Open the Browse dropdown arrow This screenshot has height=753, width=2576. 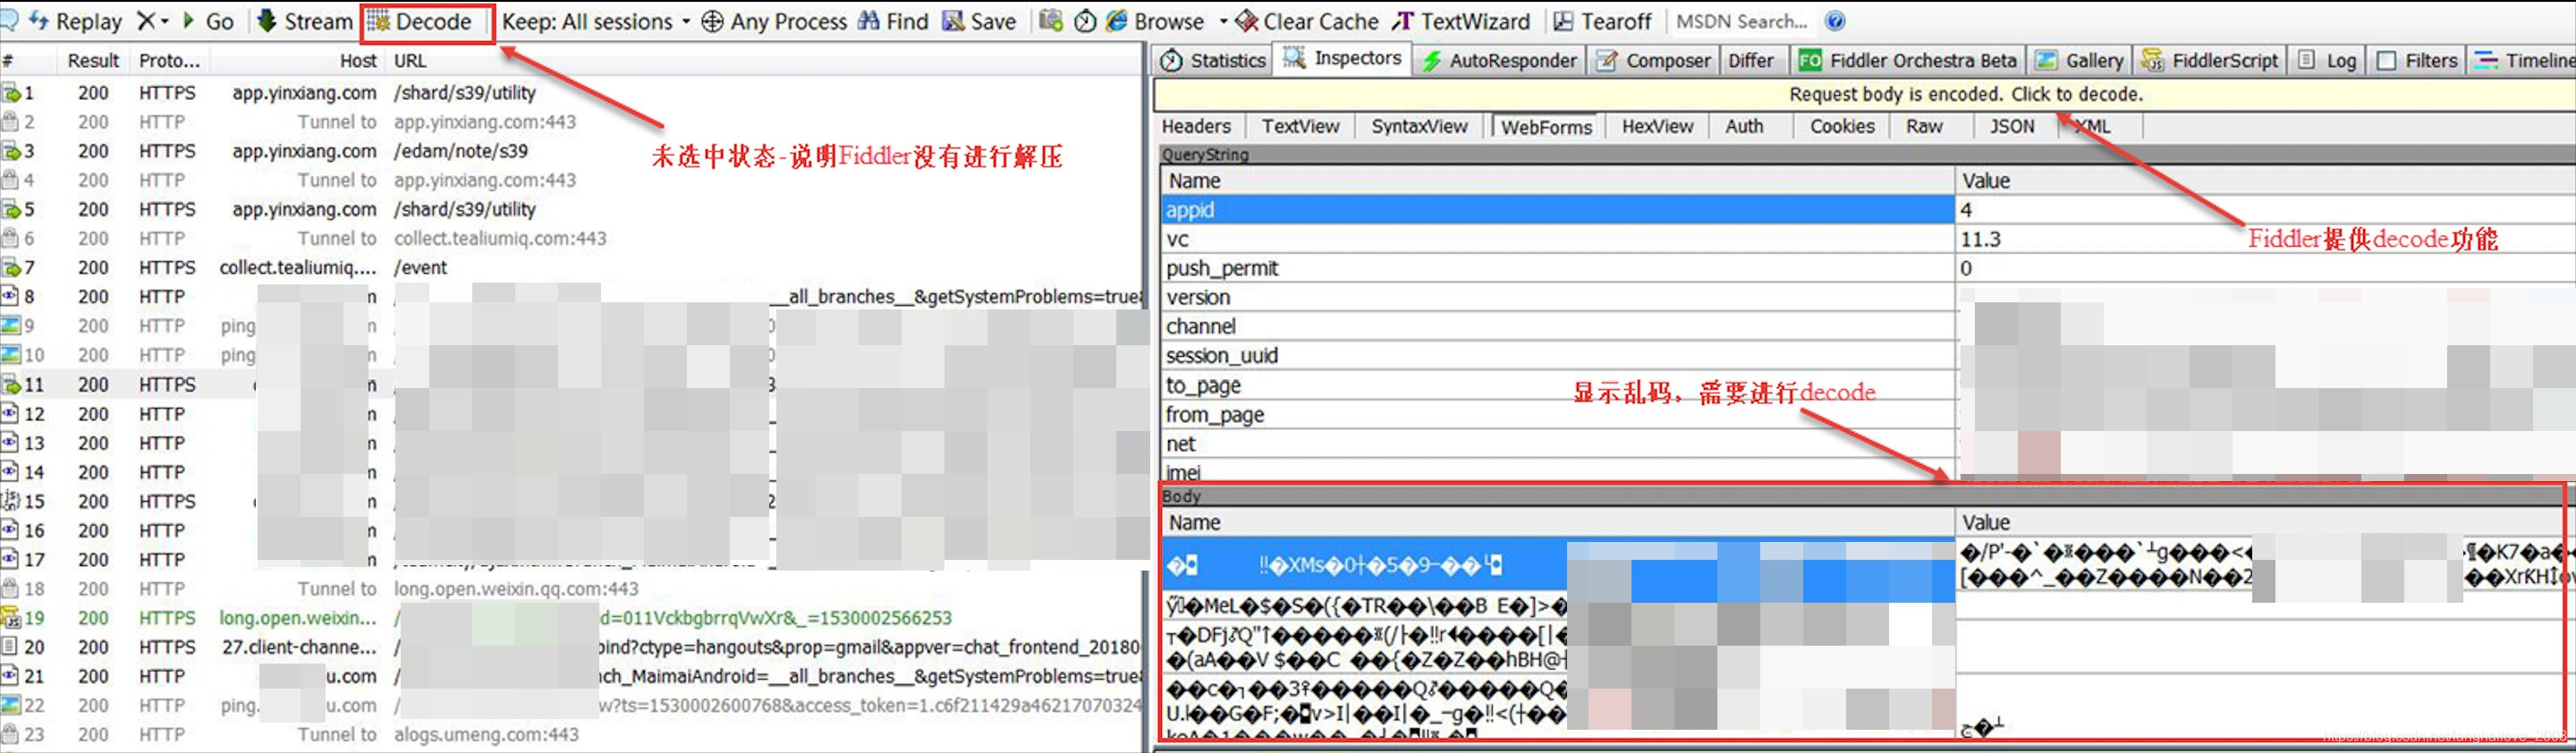(x=1223, y=21)
